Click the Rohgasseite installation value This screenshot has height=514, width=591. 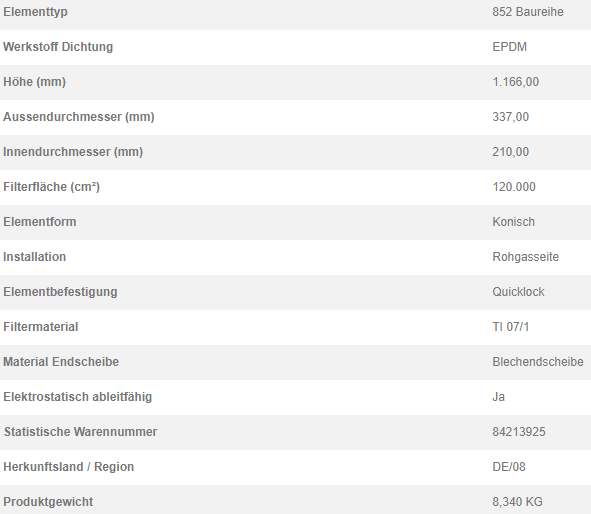tap(525, 257)
